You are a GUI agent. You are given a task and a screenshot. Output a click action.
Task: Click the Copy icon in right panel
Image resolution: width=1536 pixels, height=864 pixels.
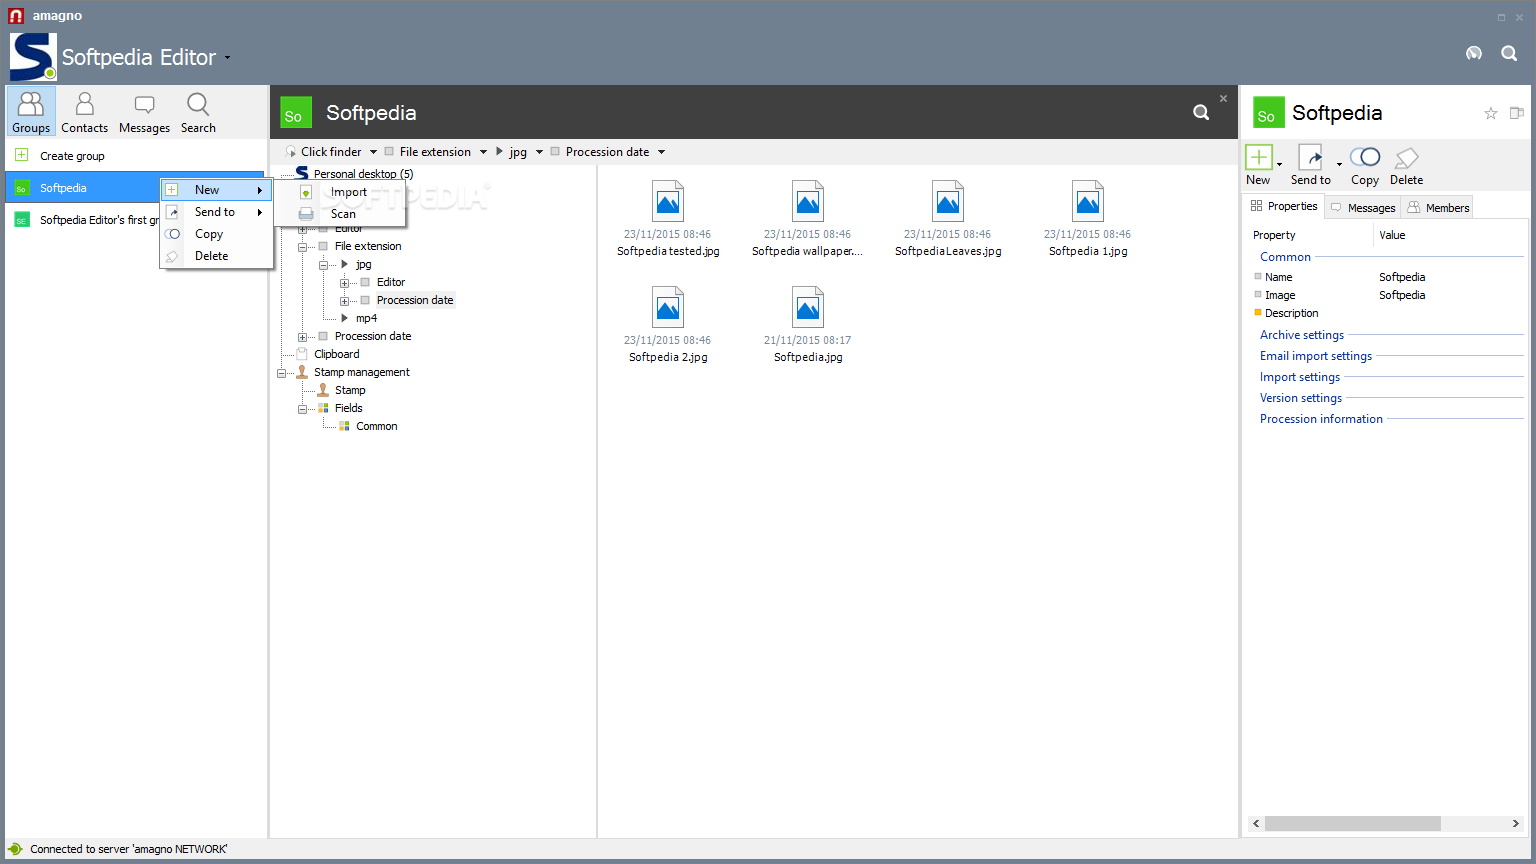click(x=1365, y=158)
